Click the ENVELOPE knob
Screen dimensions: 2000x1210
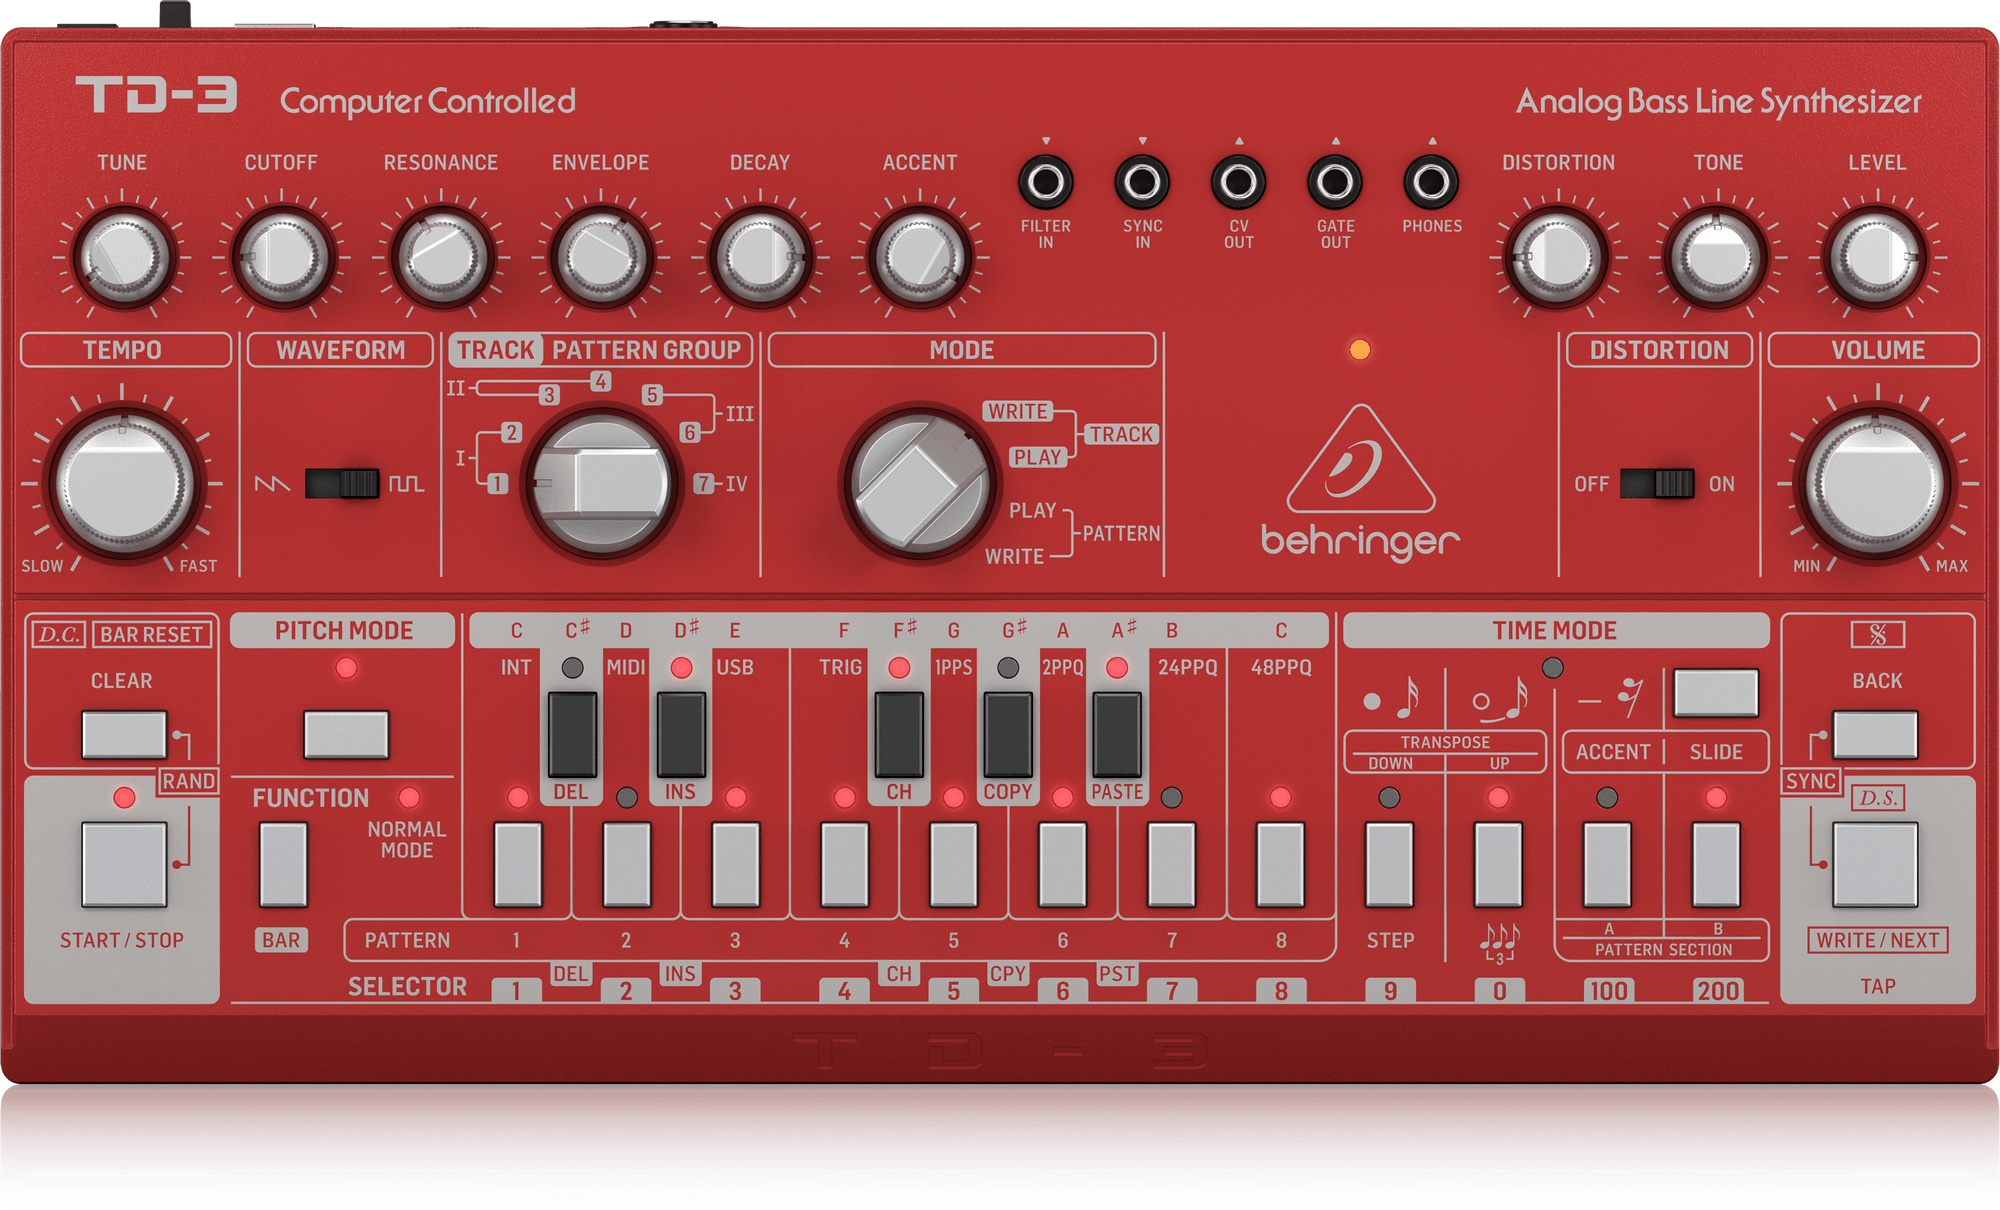pyautogui.click(x=601, y=258)
